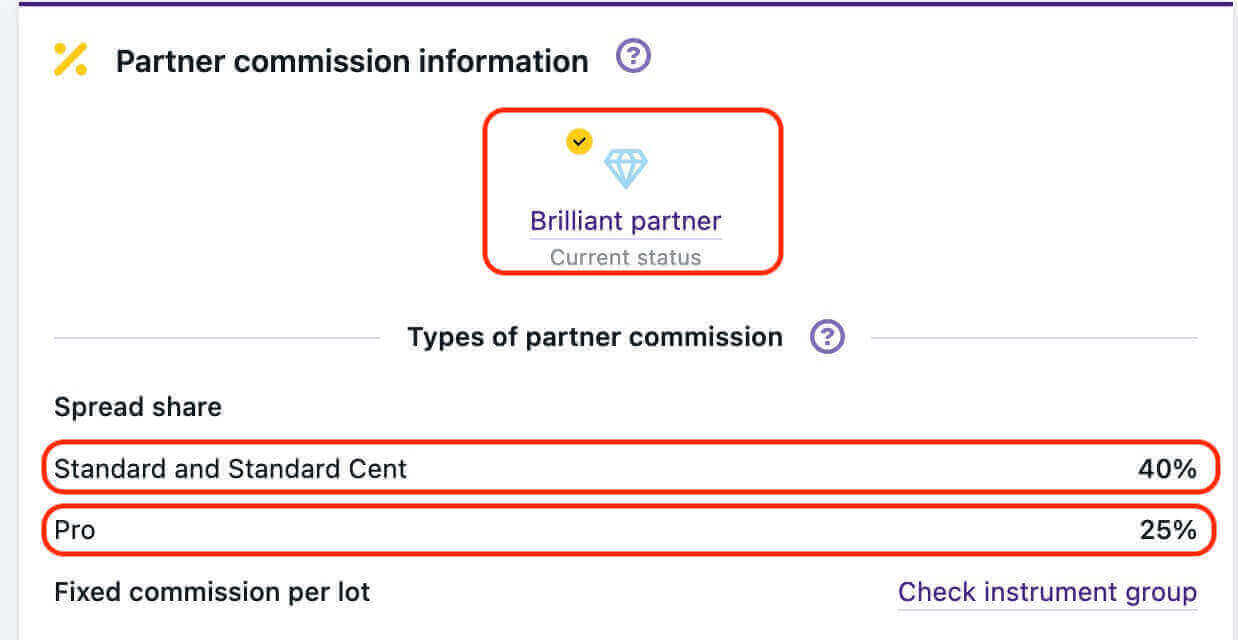Click divider line left of Types heading
The width and height of the screenshot is (1238, 640).
(216, 338)
